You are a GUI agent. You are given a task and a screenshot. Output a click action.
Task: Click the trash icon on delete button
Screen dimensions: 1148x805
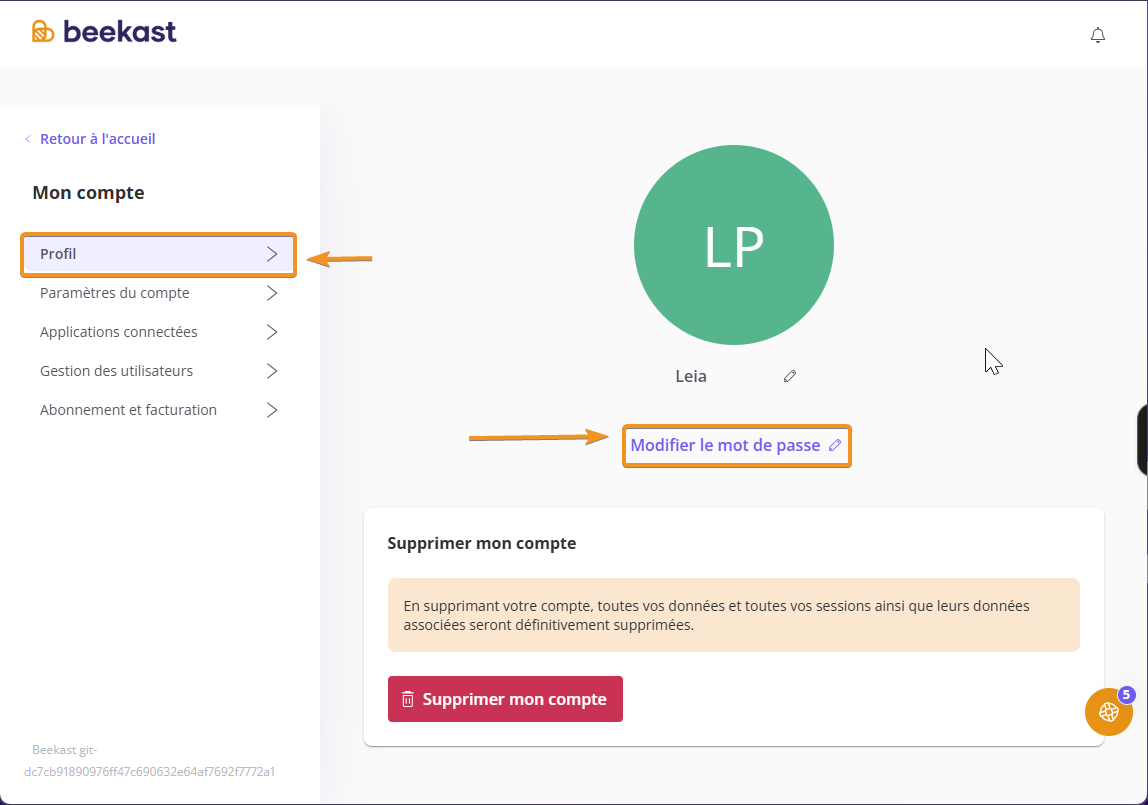[408, 699]
